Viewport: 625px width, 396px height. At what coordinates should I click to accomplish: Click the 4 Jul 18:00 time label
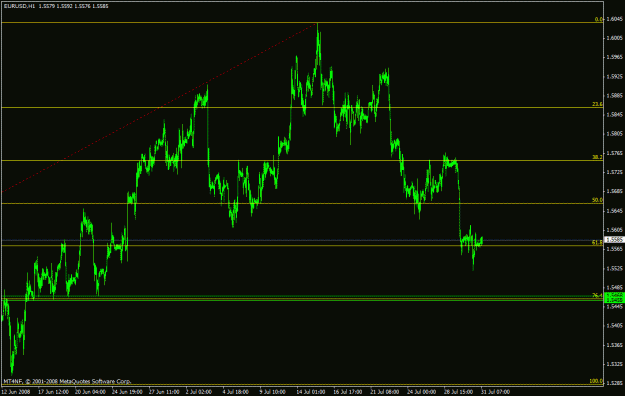tap(236, 392)
